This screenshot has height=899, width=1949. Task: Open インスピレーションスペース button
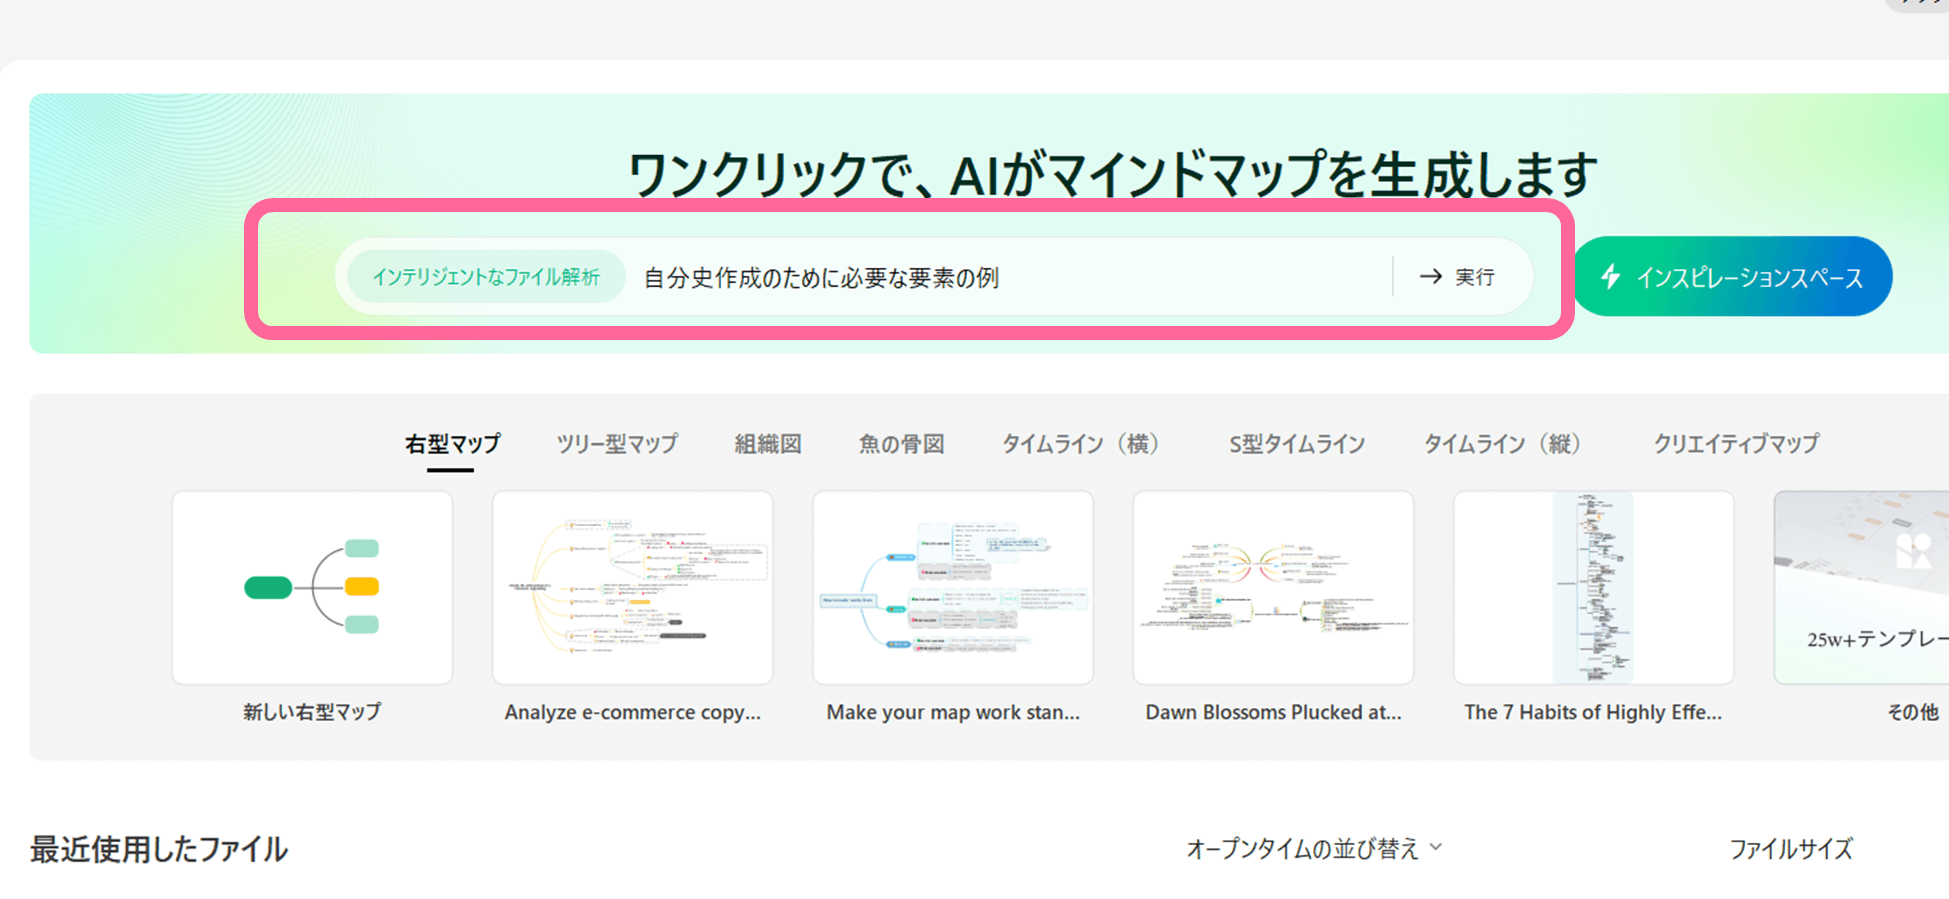1733,277
